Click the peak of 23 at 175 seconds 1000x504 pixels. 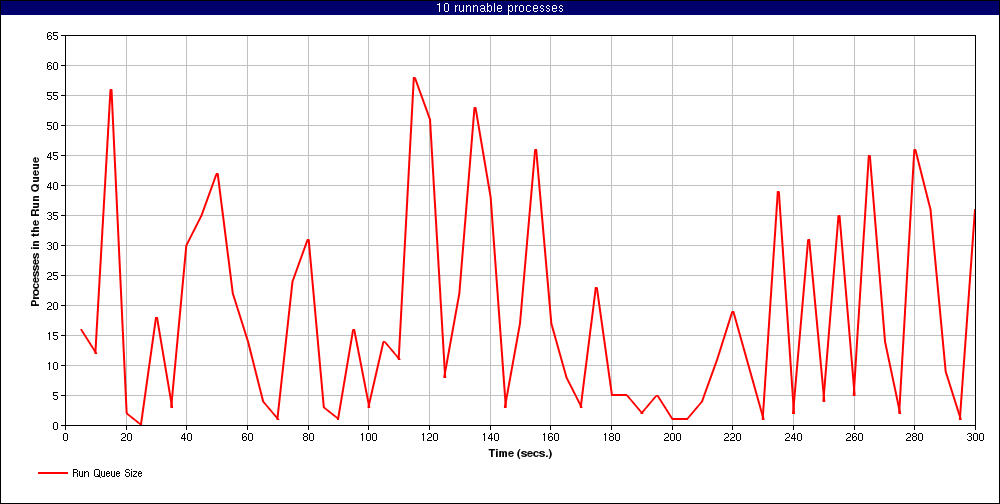[x=596, y=288]
